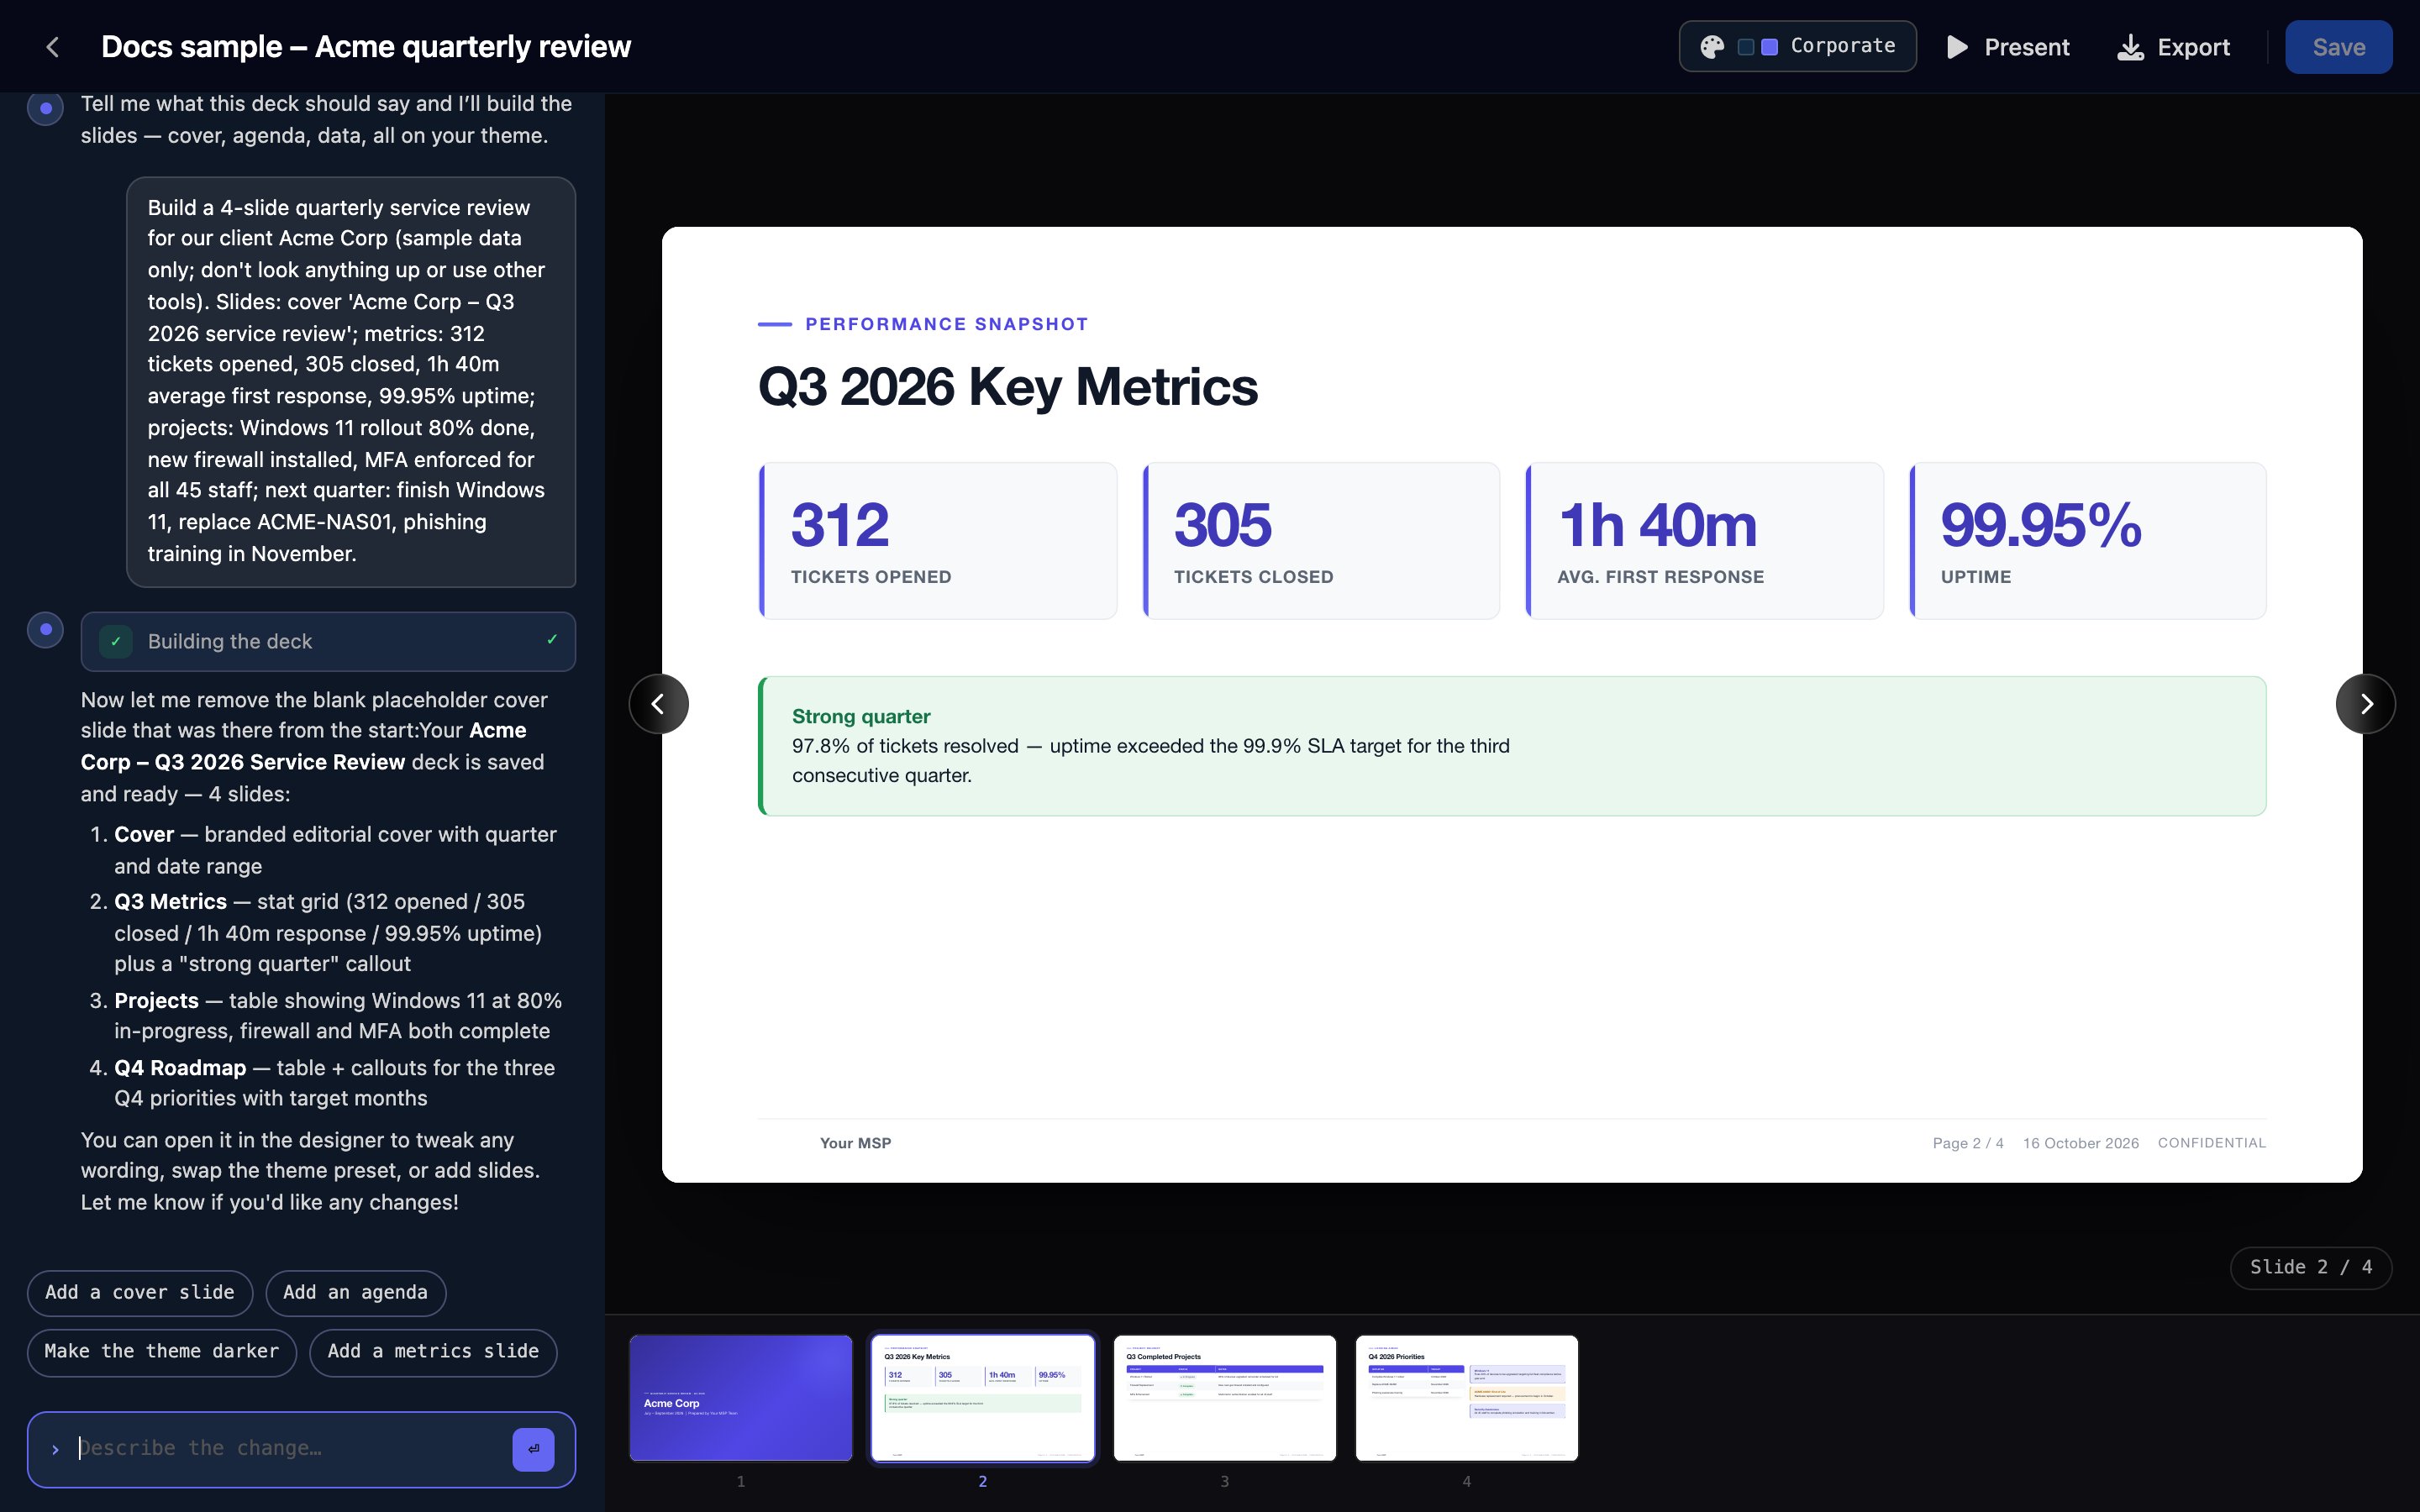Viewport: 2420px width, 1512px height.
Task: Select slide 2 Key Metrics thumbnail
Action: tap(983, 1398)
